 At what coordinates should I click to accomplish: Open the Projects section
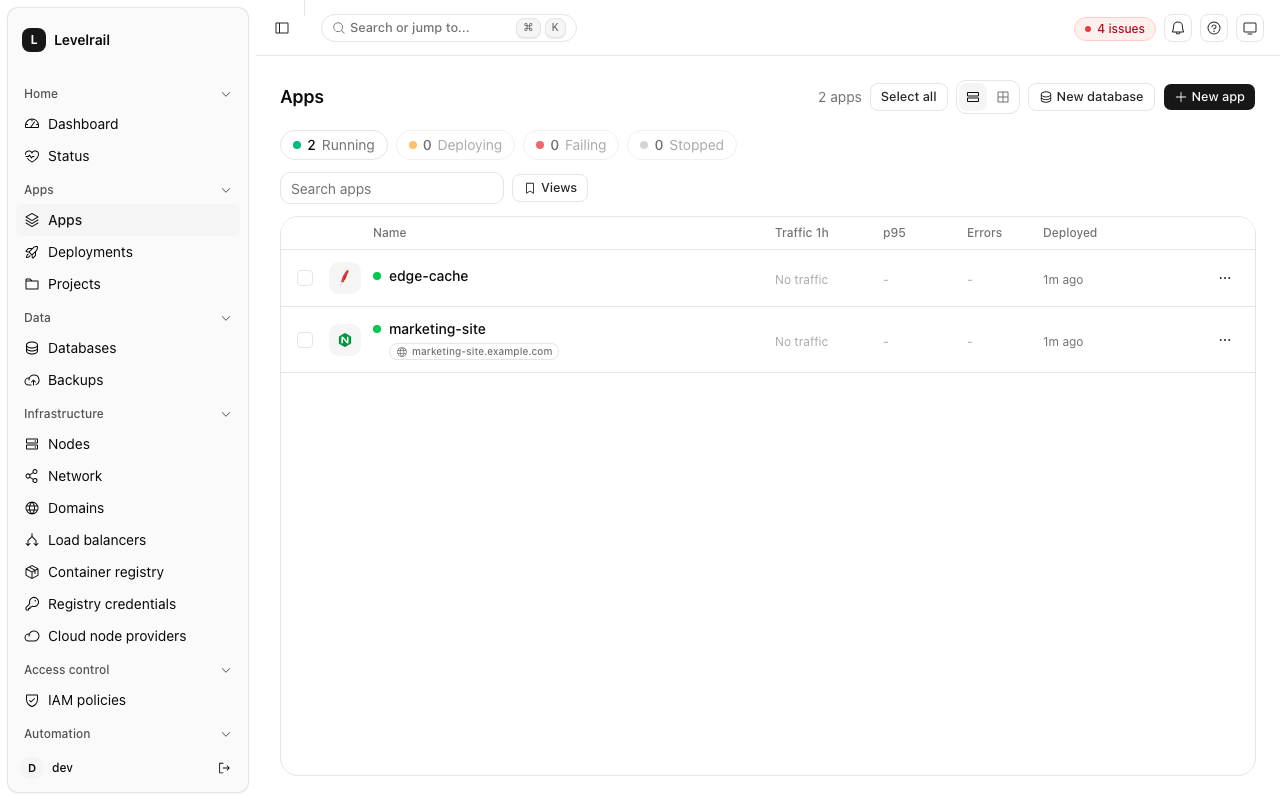[x=128, y=284]
